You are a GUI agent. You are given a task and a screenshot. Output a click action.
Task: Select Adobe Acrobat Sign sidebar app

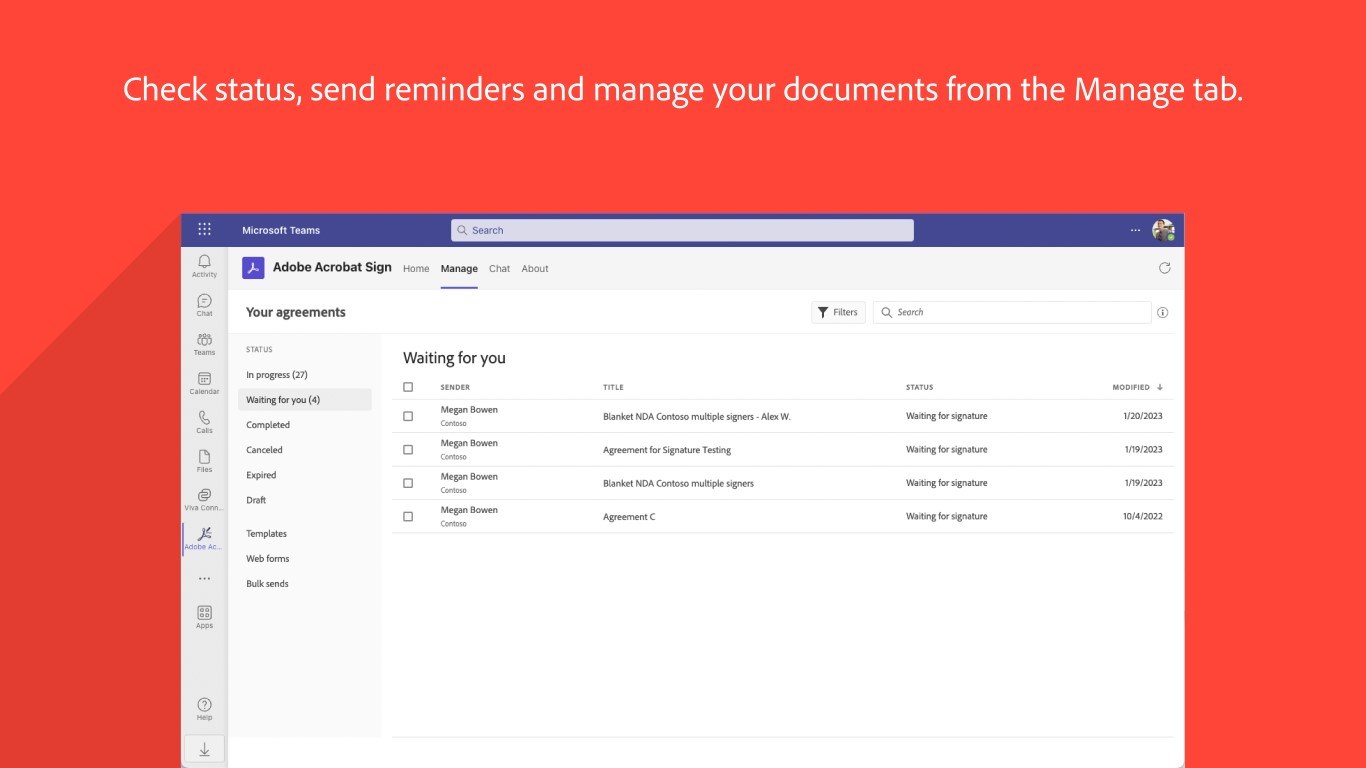pos(204,539)
